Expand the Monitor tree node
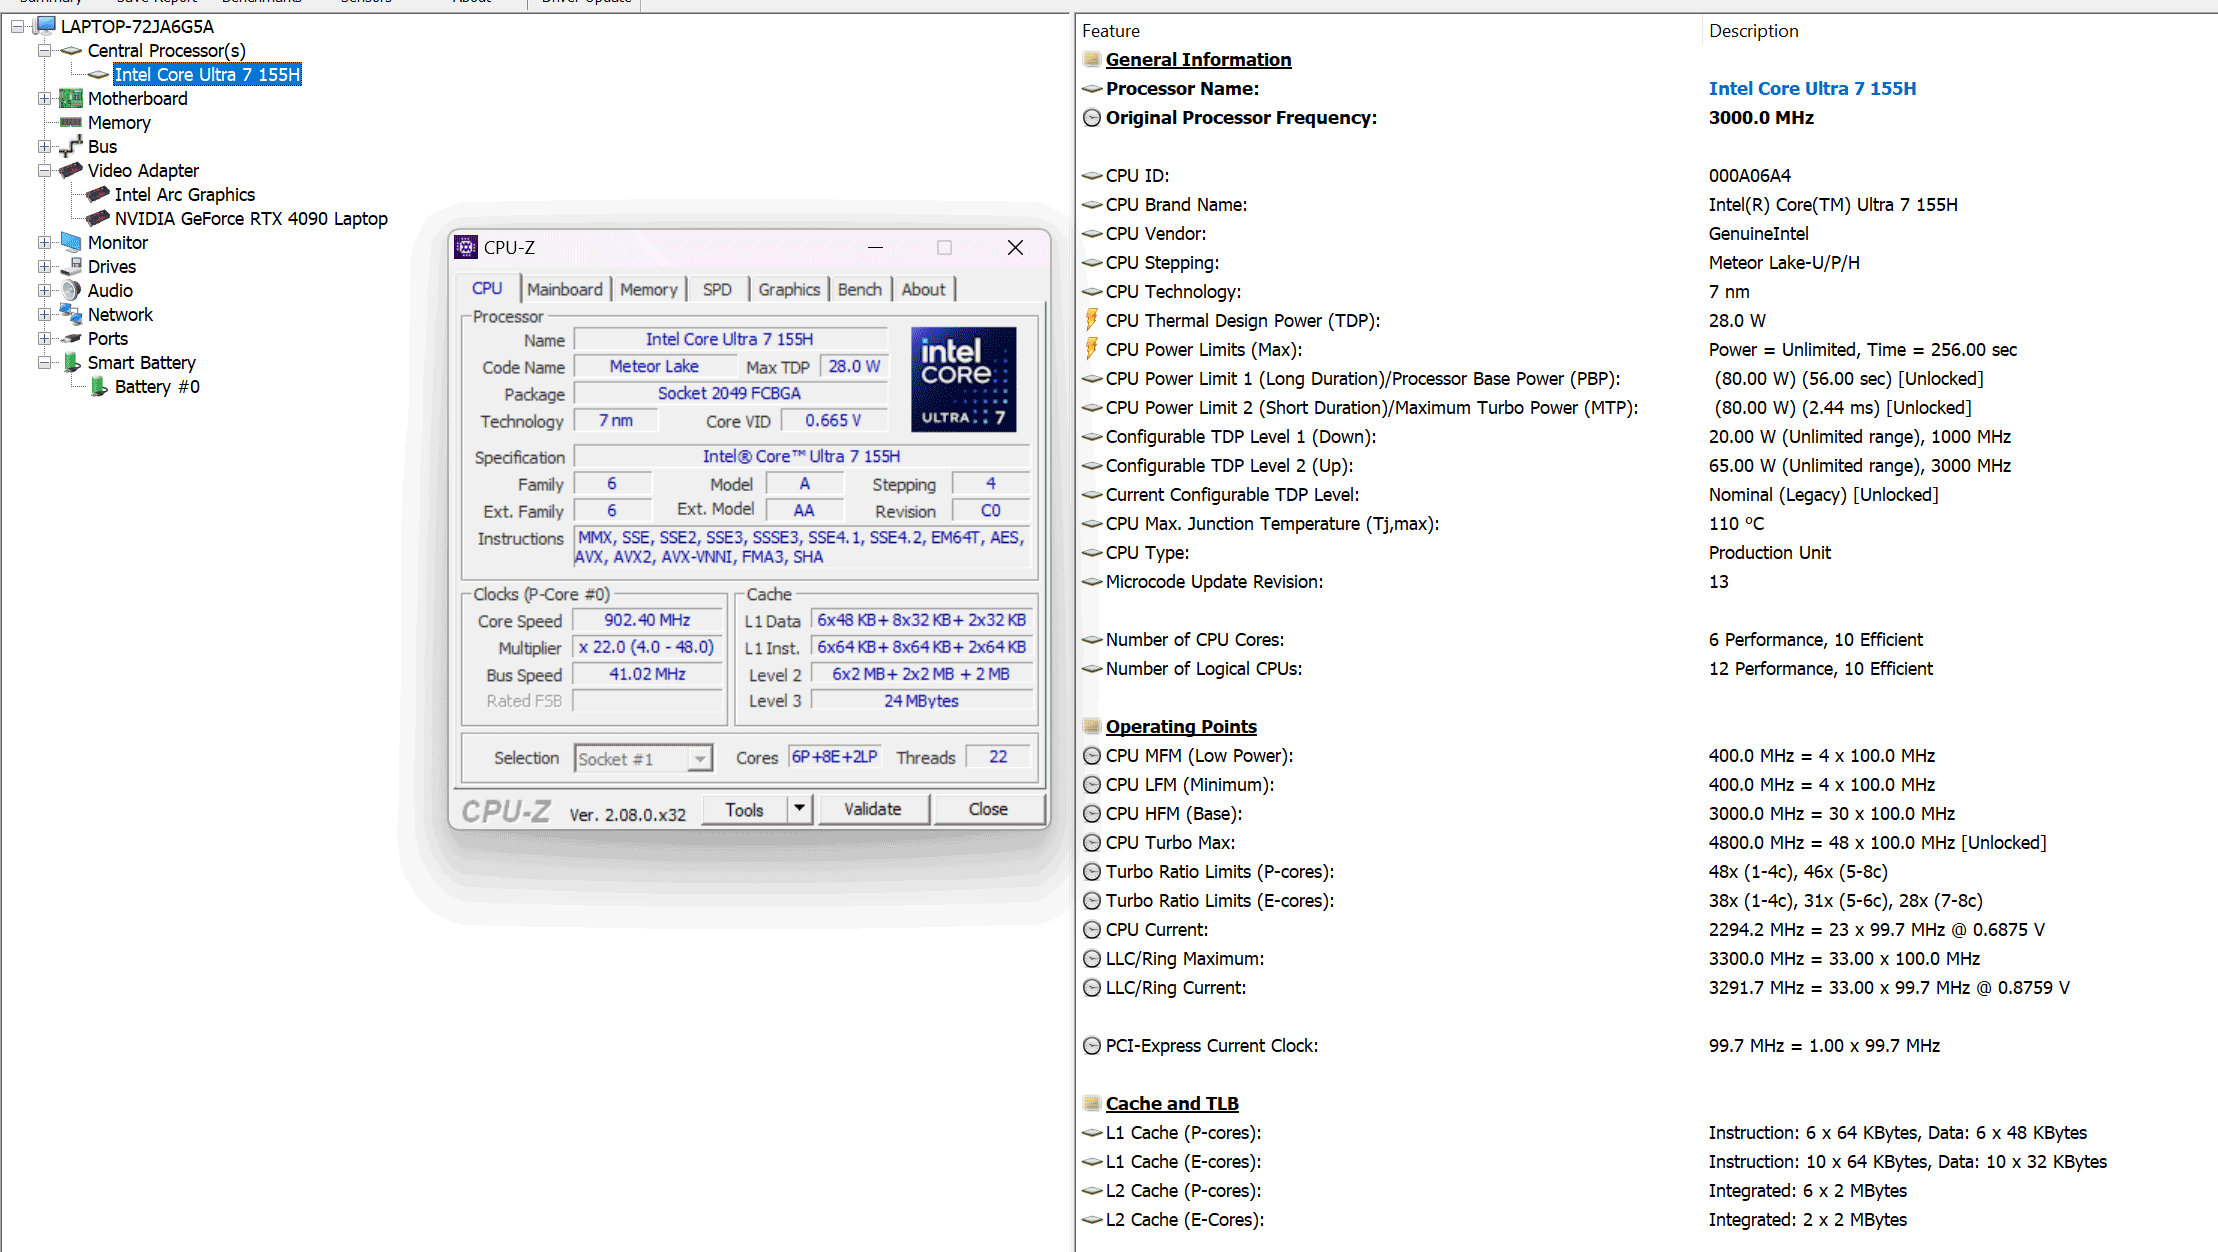The height and width of the screenshot is (1252, 2218). click(44, 242)
